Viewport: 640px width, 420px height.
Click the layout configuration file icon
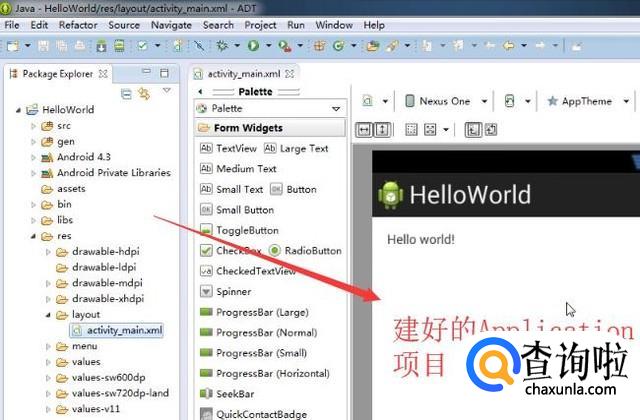[x=367, y=101]
